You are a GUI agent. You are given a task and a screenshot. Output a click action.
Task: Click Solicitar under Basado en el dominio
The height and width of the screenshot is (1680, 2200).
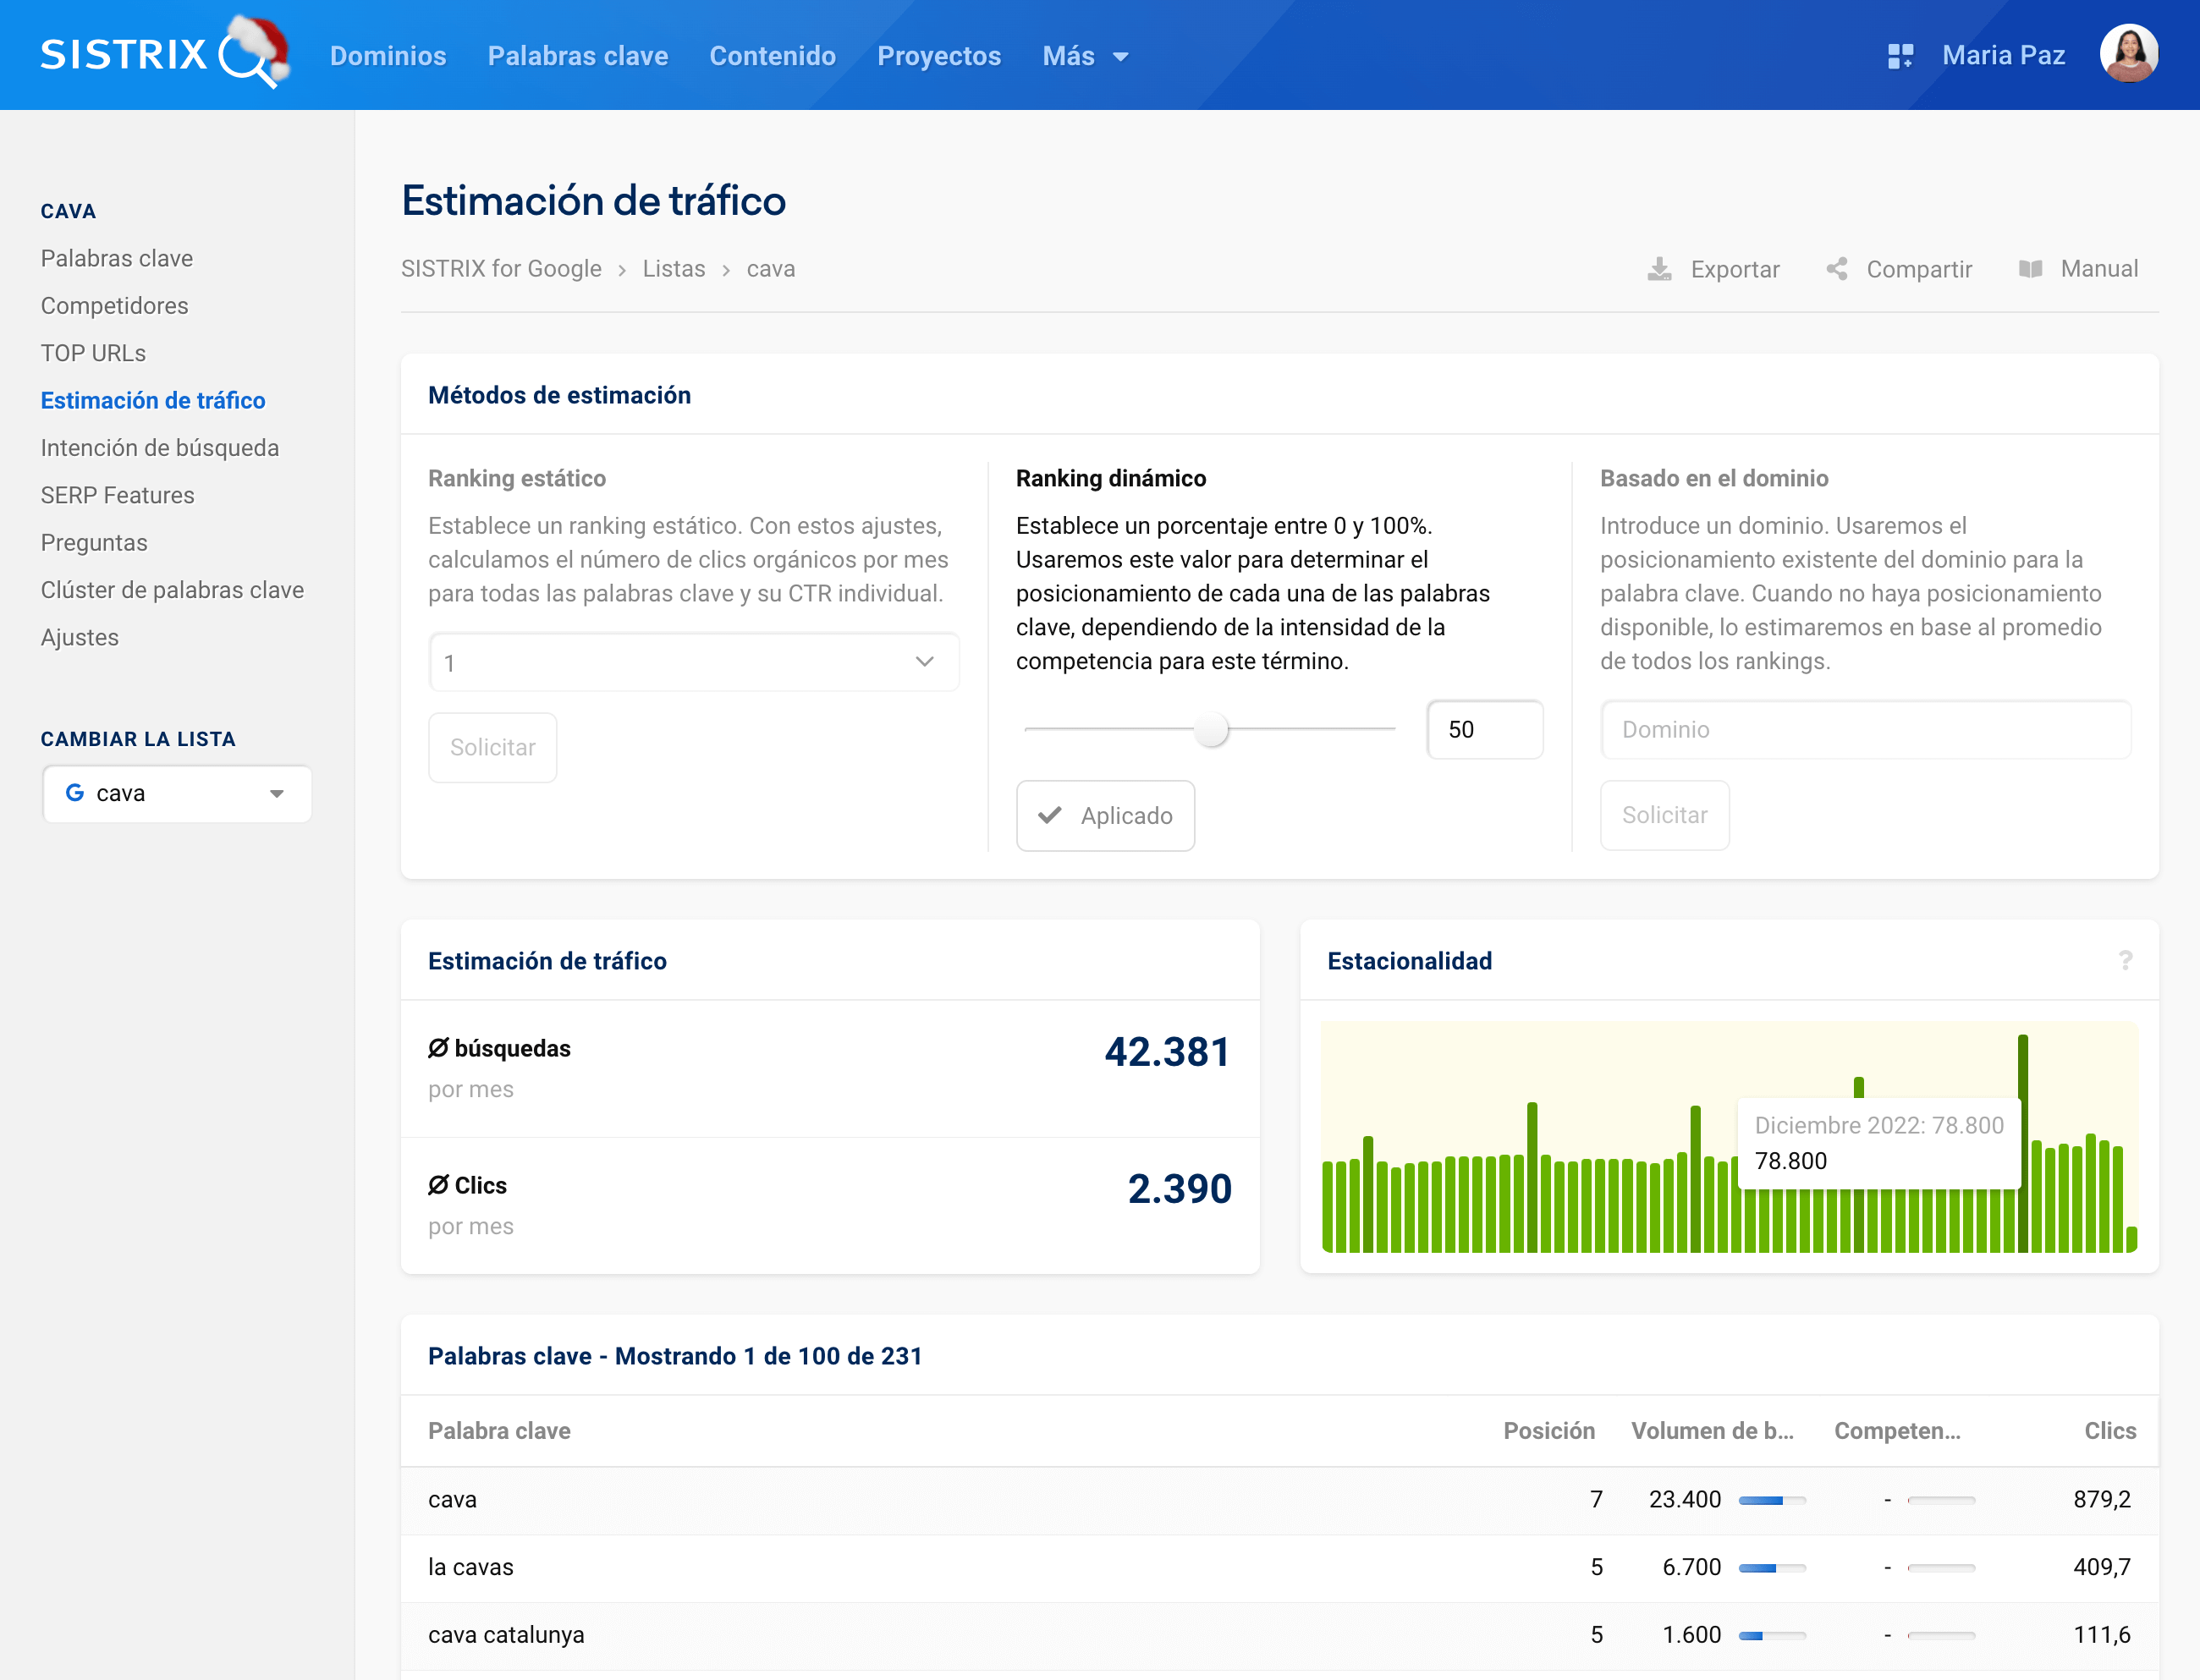[x=1664, y=815]
